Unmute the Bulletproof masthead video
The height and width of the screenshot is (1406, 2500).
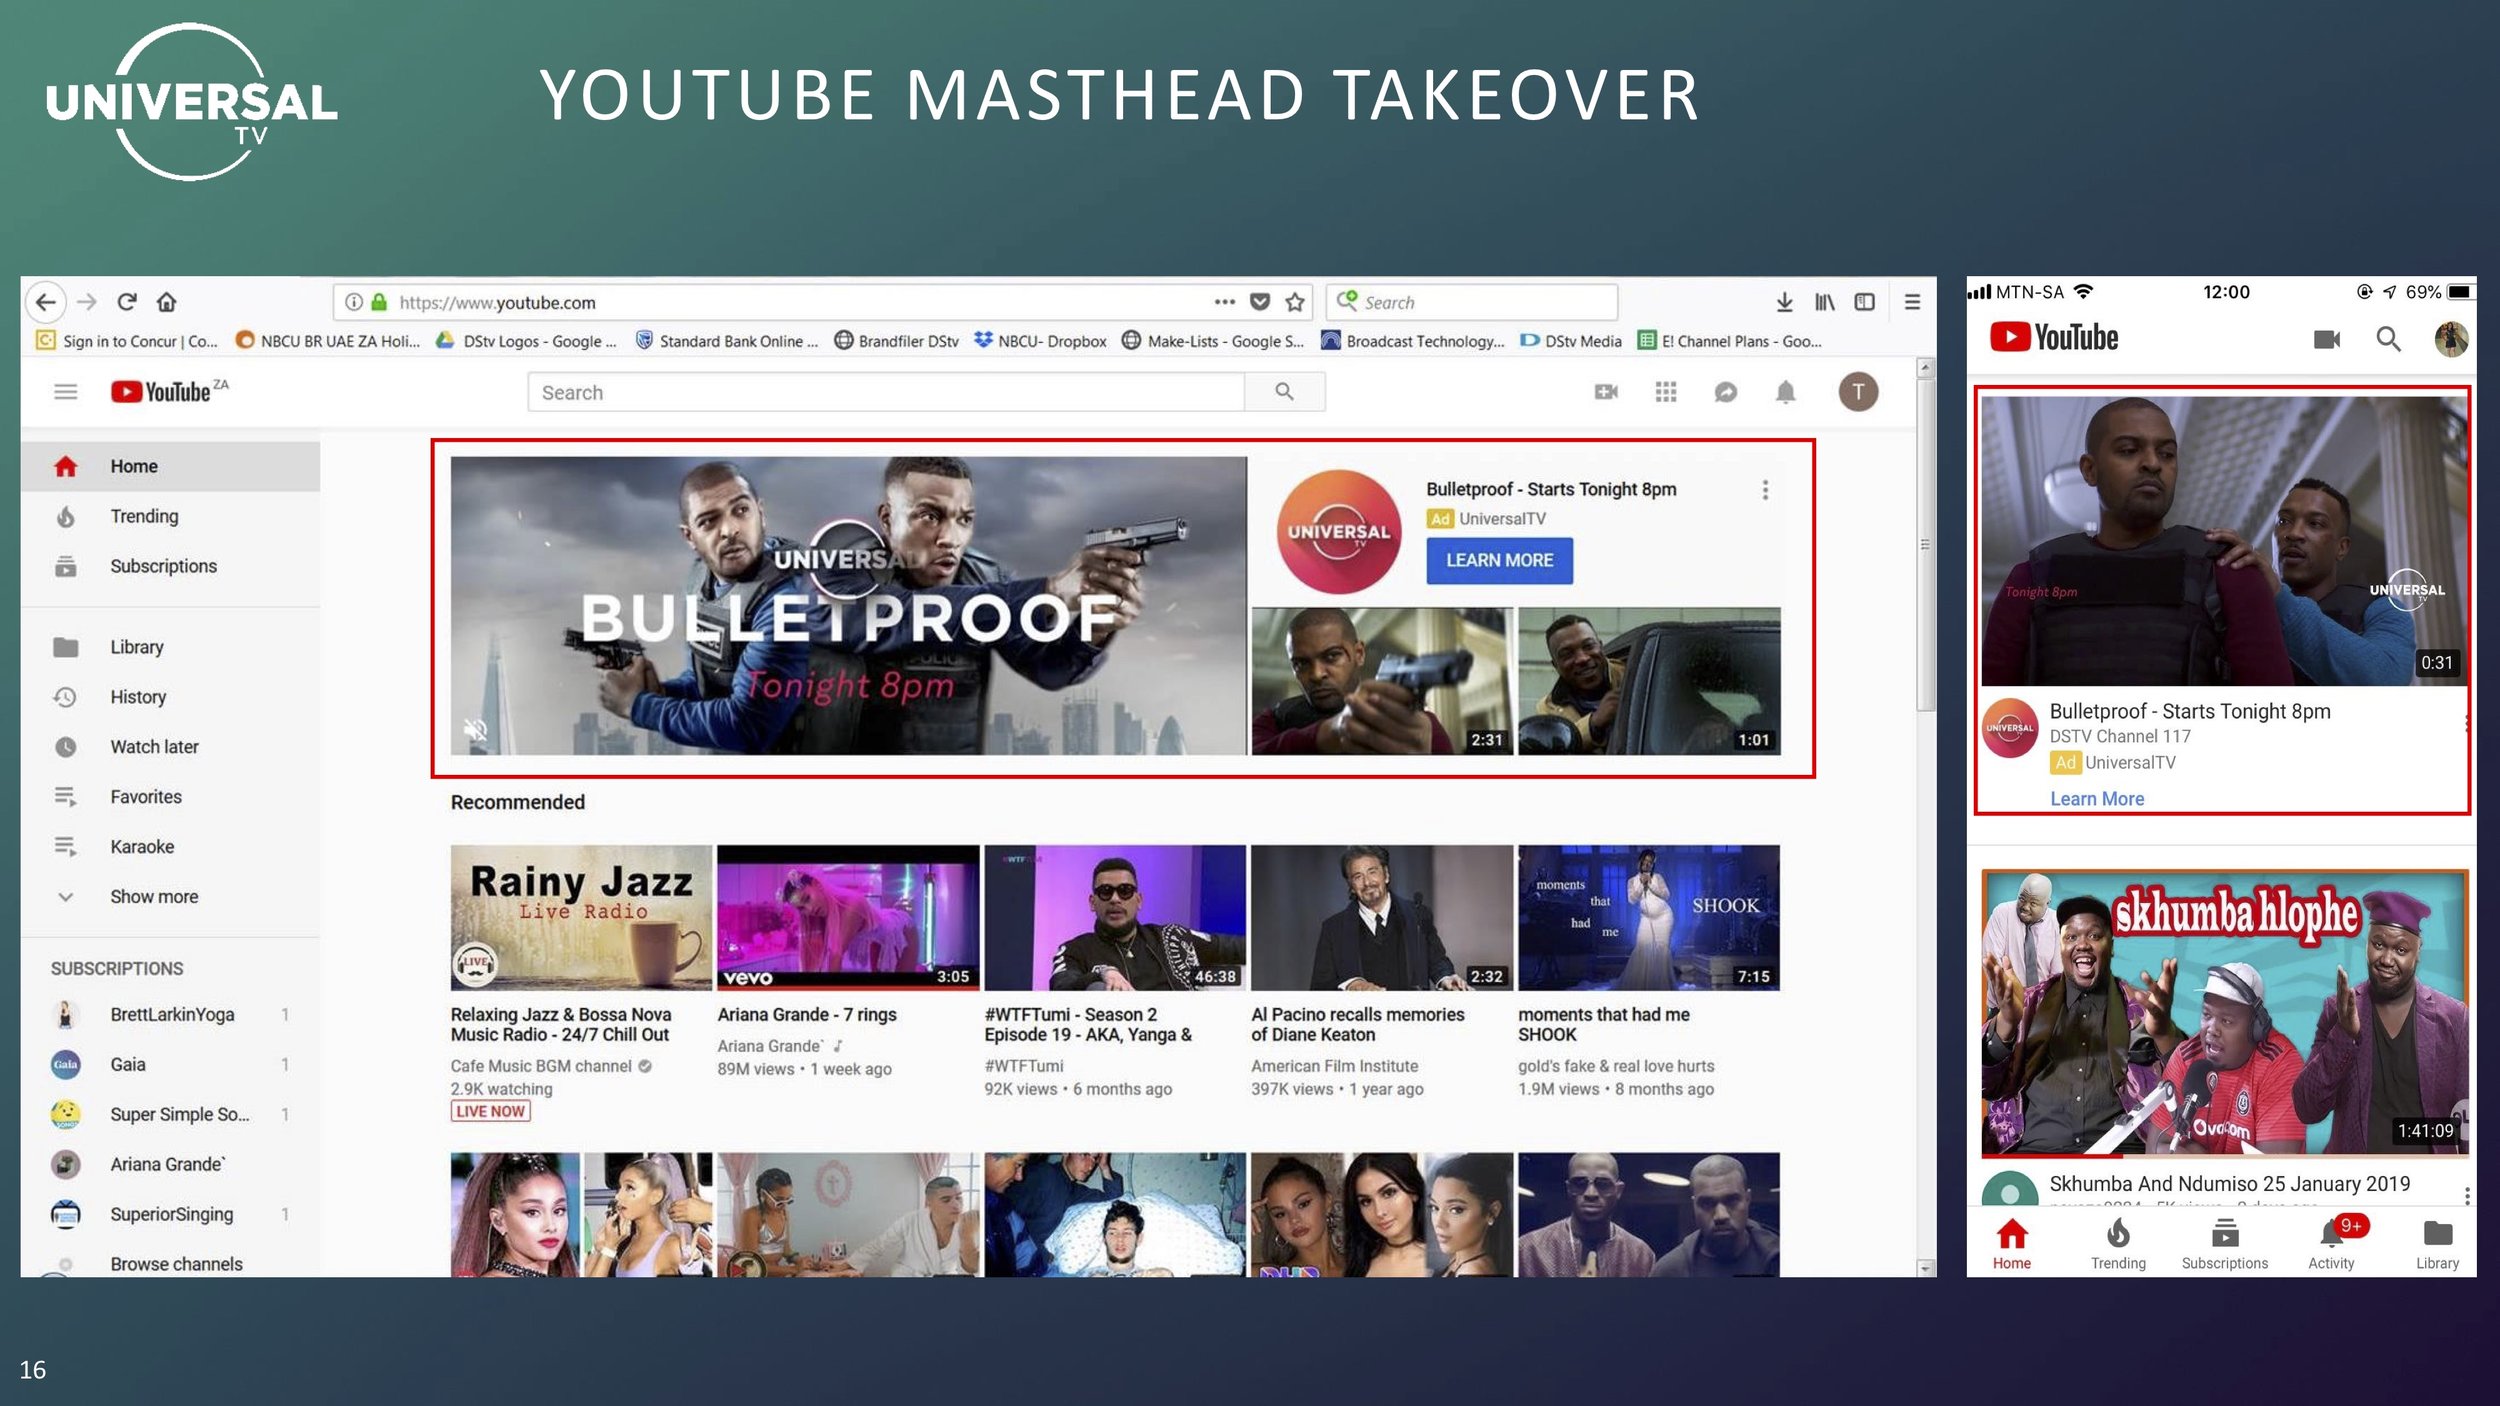point(476,730)
